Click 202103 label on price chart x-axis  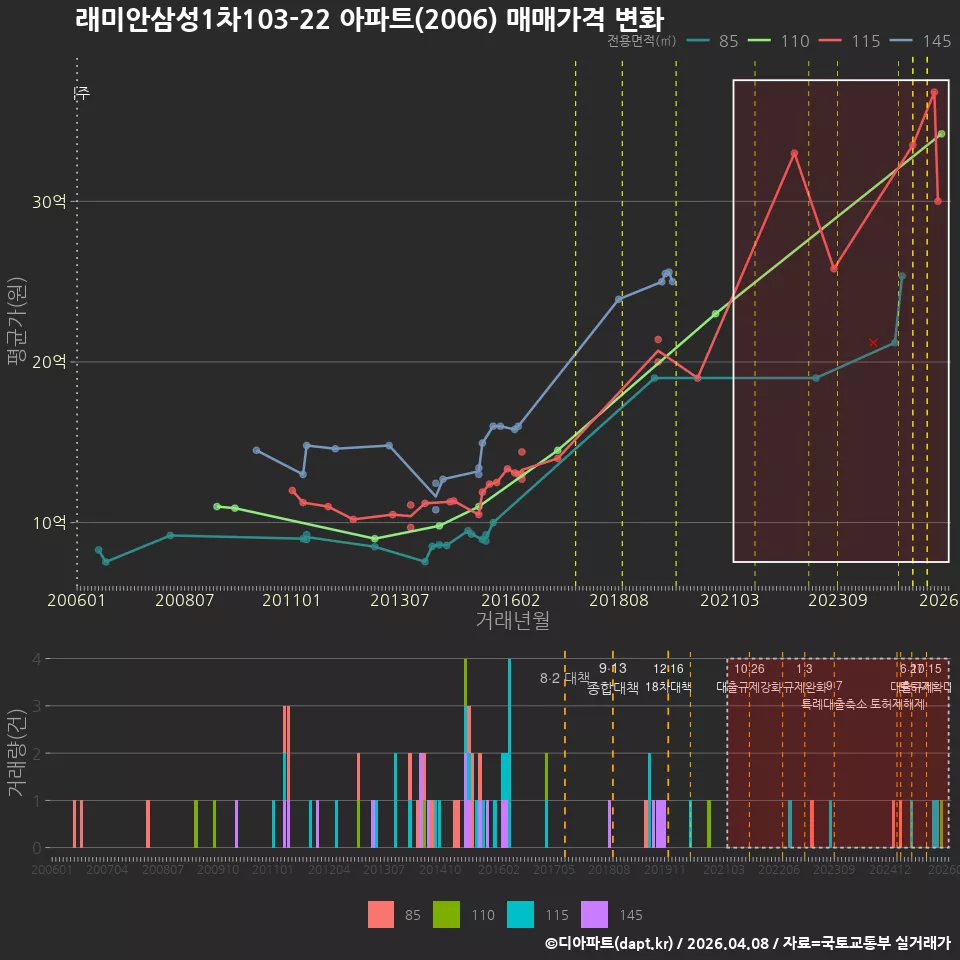coord(729,600)
